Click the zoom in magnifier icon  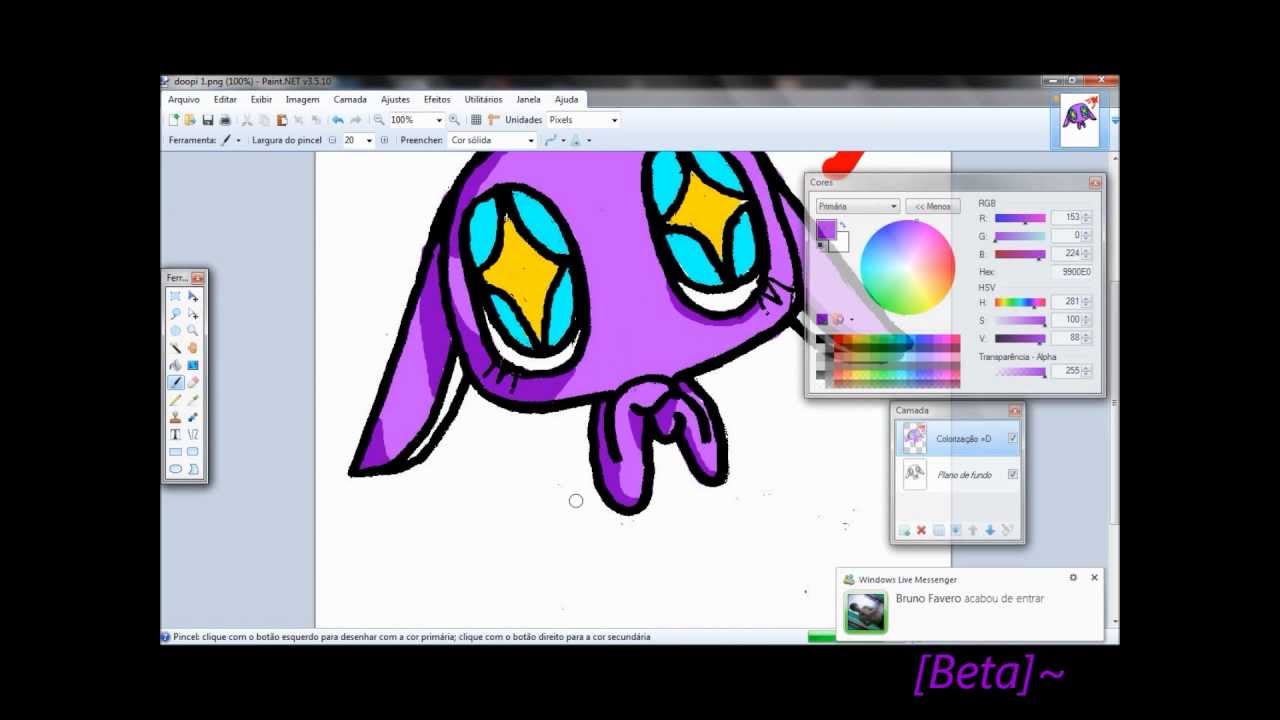pyautogui.click(x=454, y=120)
